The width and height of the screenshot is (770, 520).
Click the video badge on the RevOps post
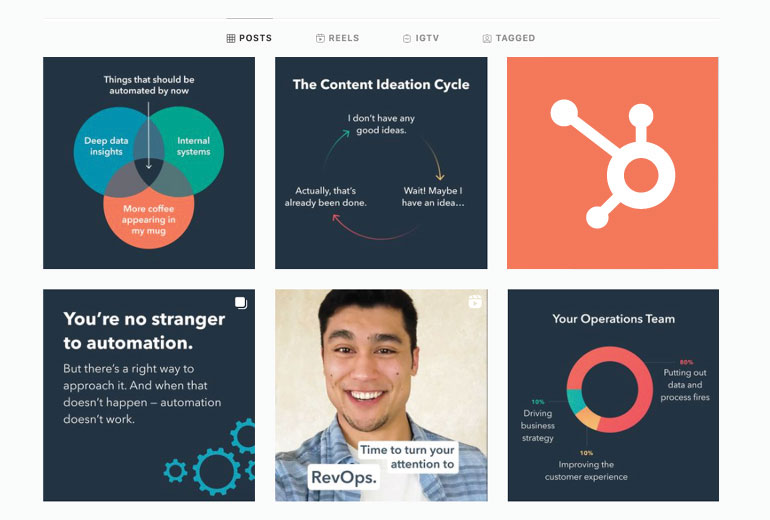point(474,302)
